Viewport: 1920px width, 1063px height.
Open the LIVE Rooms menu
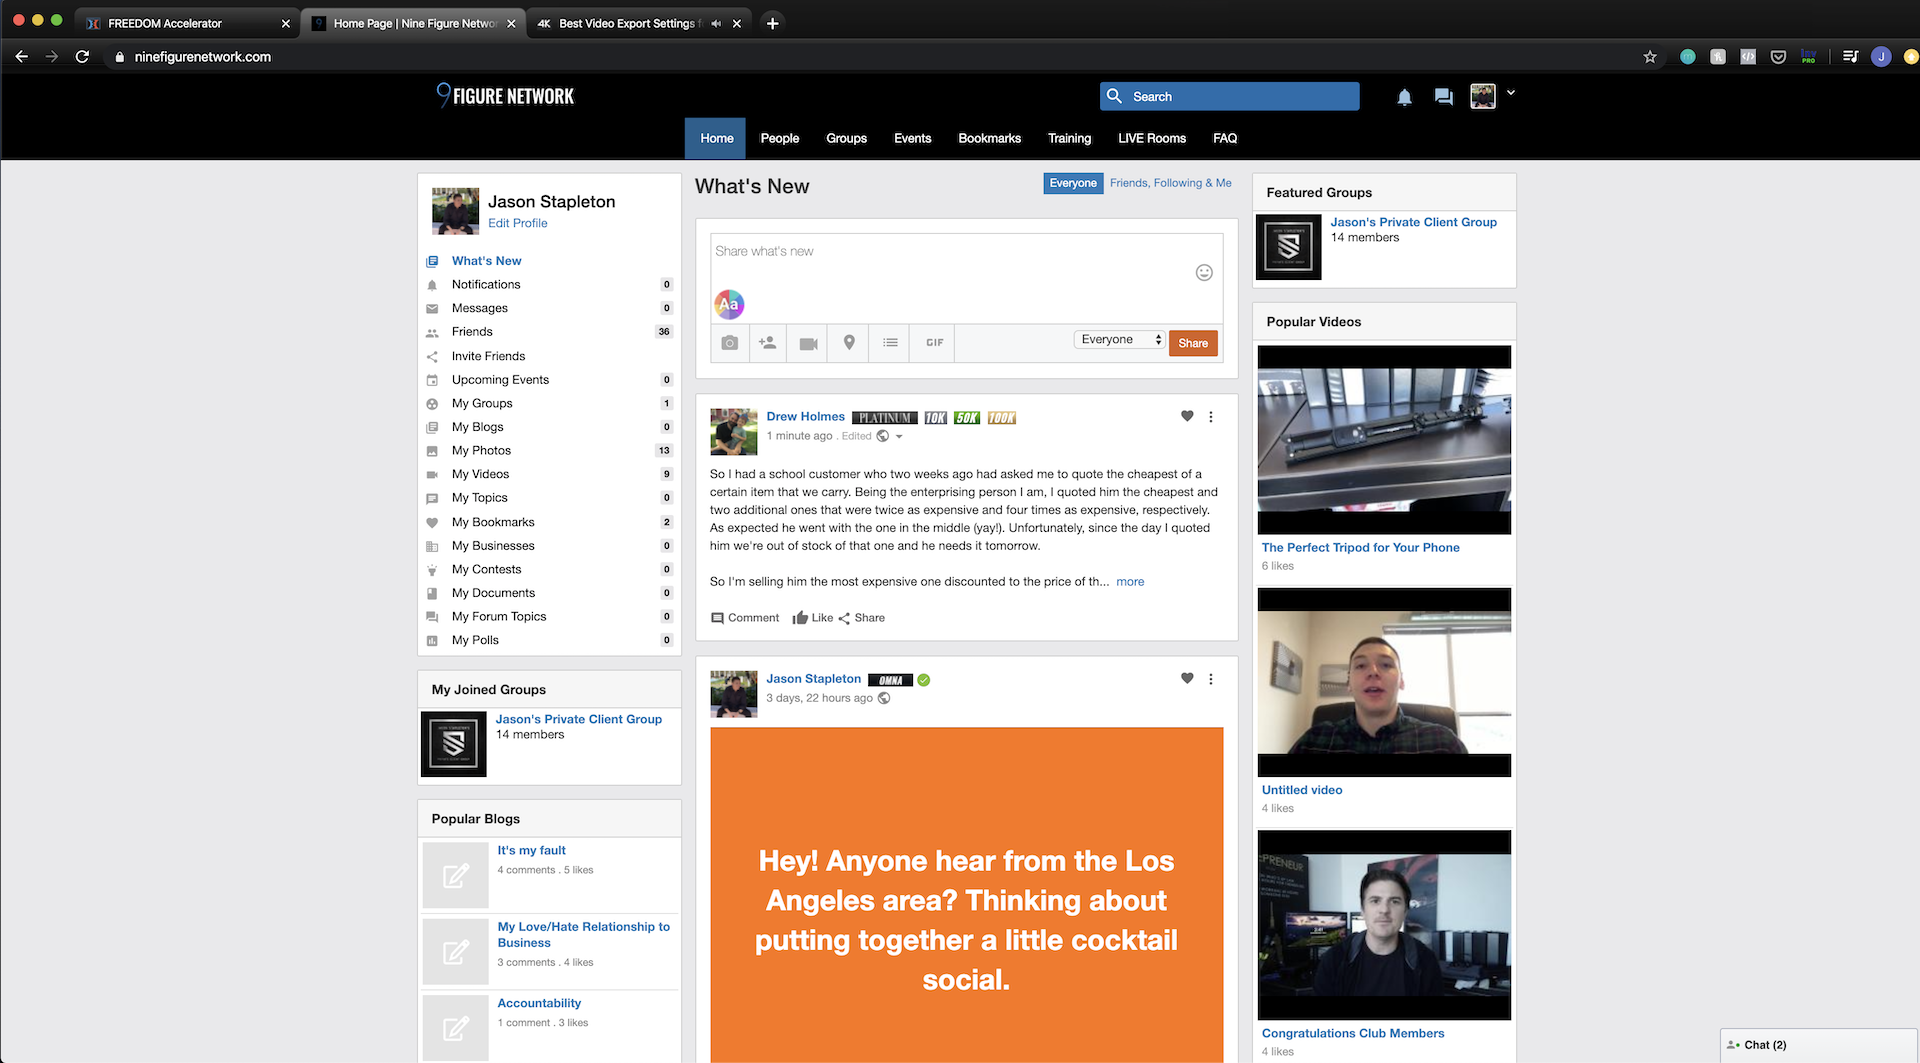point(1152,138)
